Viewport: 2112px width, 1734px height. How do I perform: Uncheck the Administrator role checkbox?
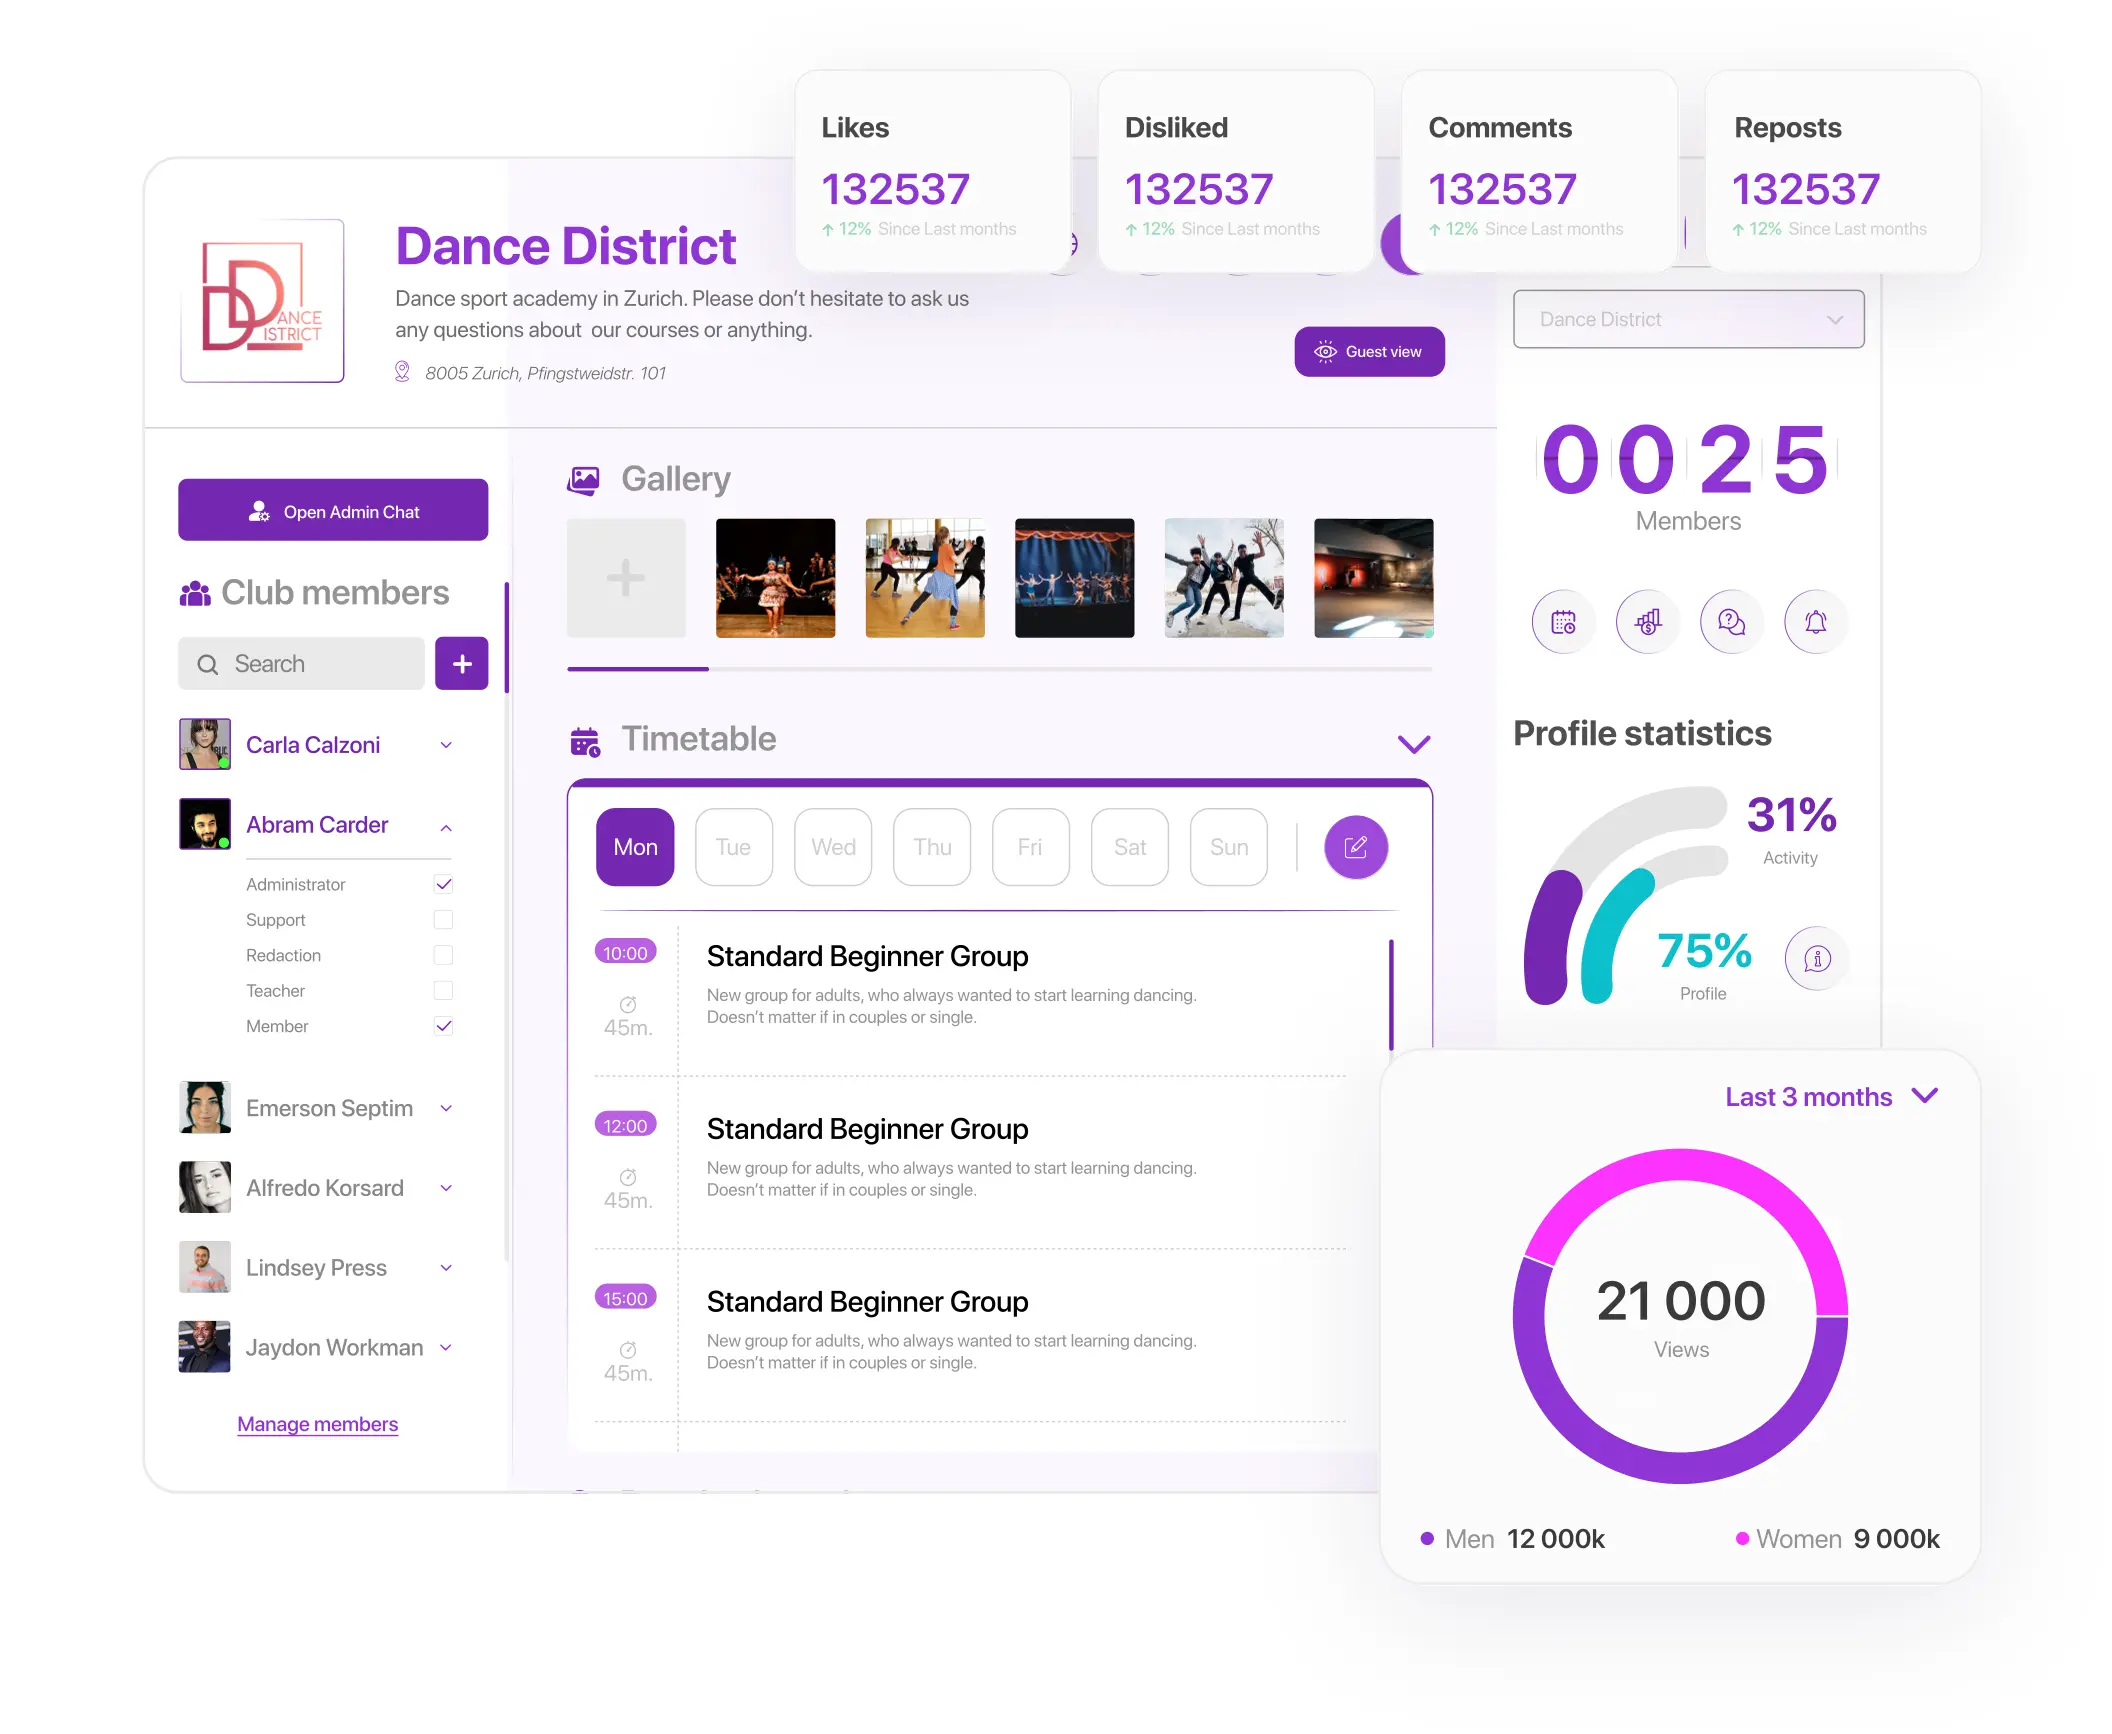(x=444, y=884)
